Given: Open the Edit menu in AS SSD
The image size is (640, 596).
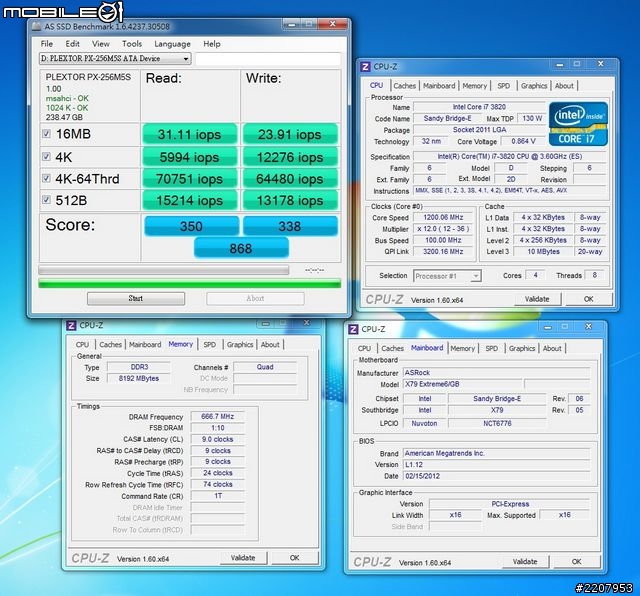Looking at the screenshot, I should 72,44.
